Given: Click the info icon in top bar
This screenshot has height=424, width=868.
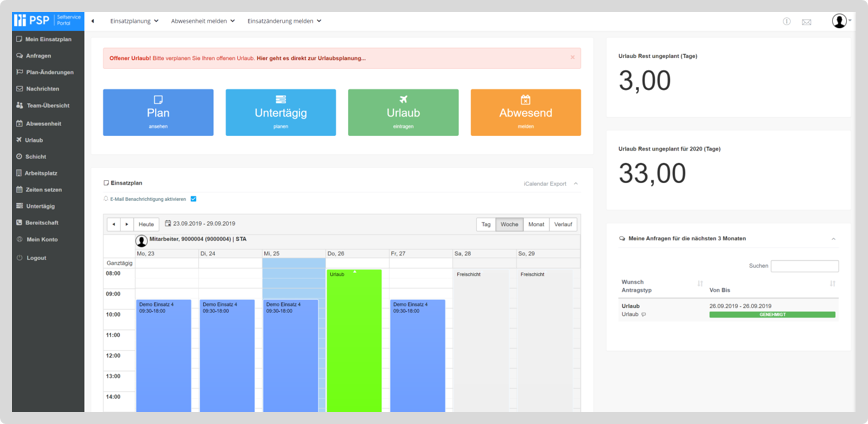Looking at the screenshot, I should [786, 21].
